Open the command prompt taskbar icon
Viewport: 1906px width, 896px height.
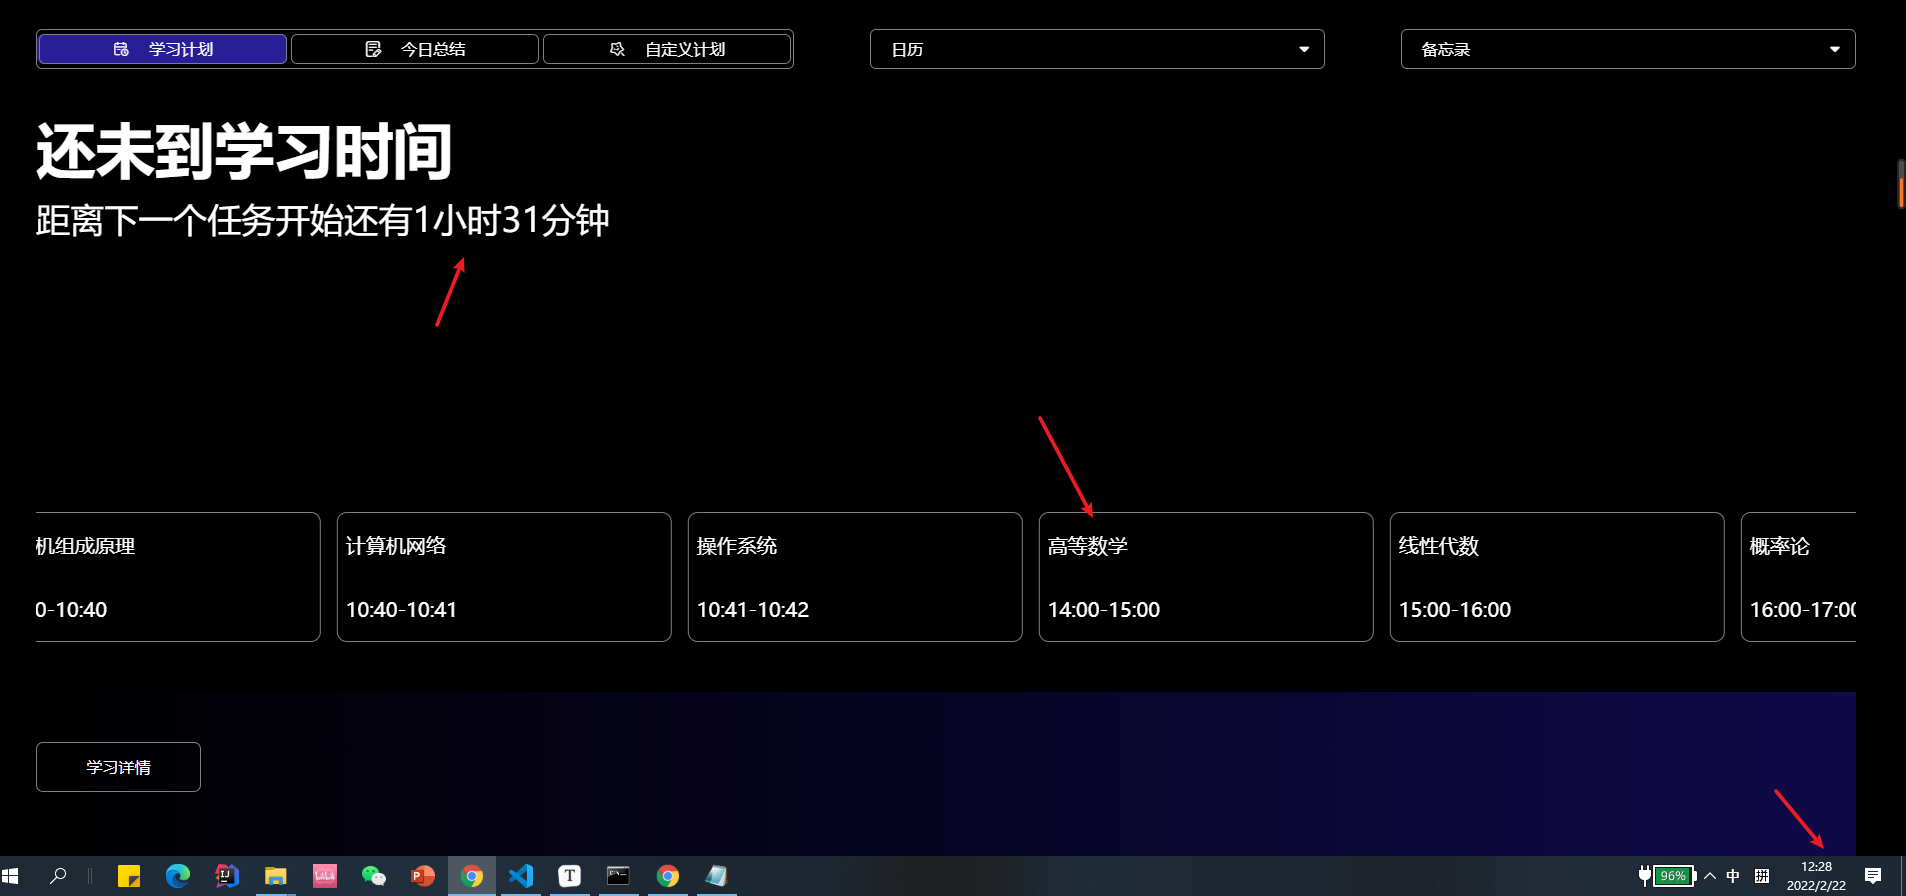point(619,876)
